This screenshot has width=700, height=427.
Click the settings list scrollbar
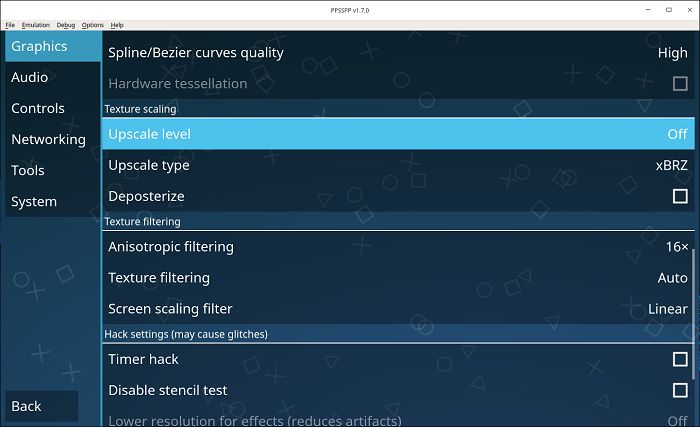click(693, 314)
